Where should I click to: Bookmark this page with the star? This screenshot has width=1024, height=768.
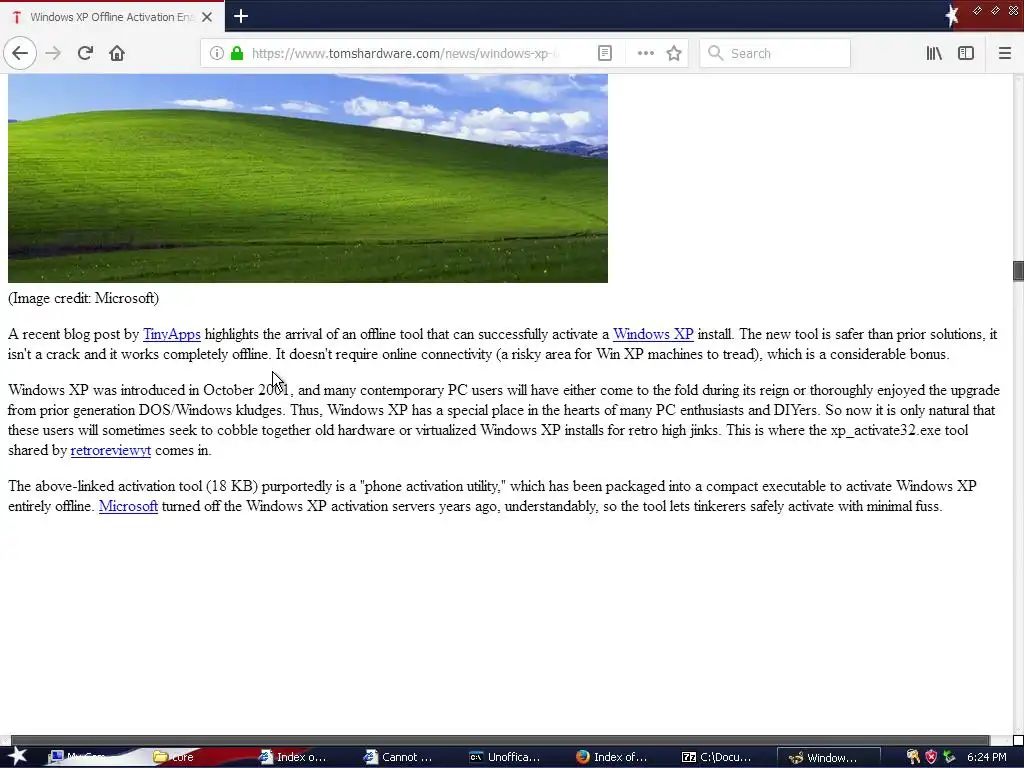(674, 54)
